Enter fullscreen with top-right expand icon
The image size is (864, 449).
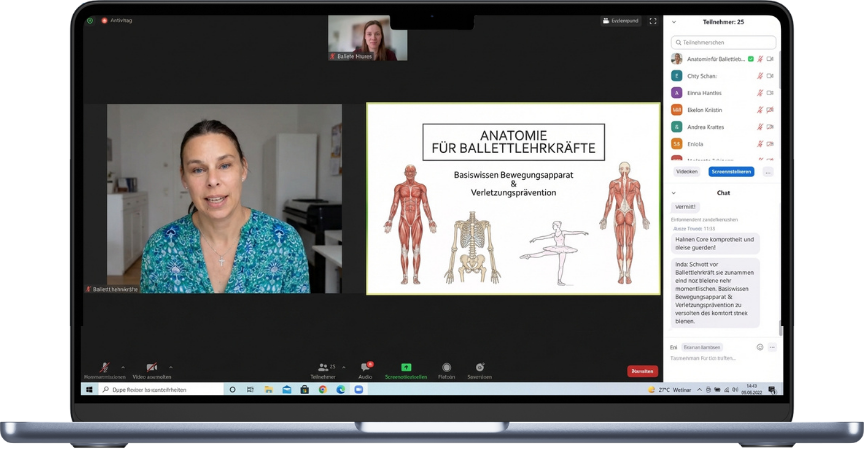click(x=653, y=20)
